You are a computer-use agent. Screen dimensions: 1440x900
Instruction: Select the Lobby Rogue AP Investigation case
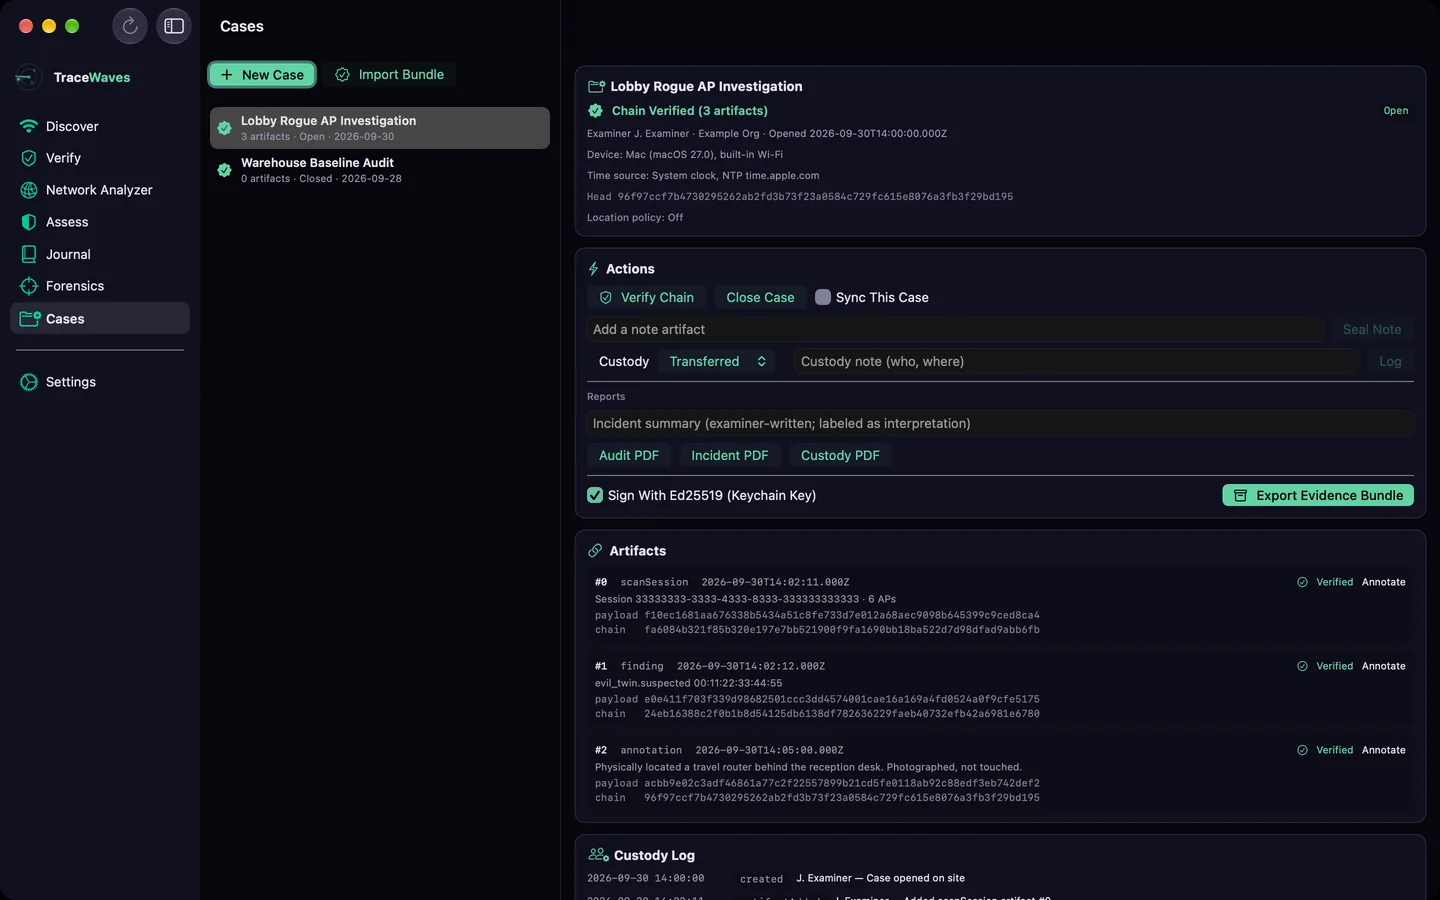coord(380,128)
